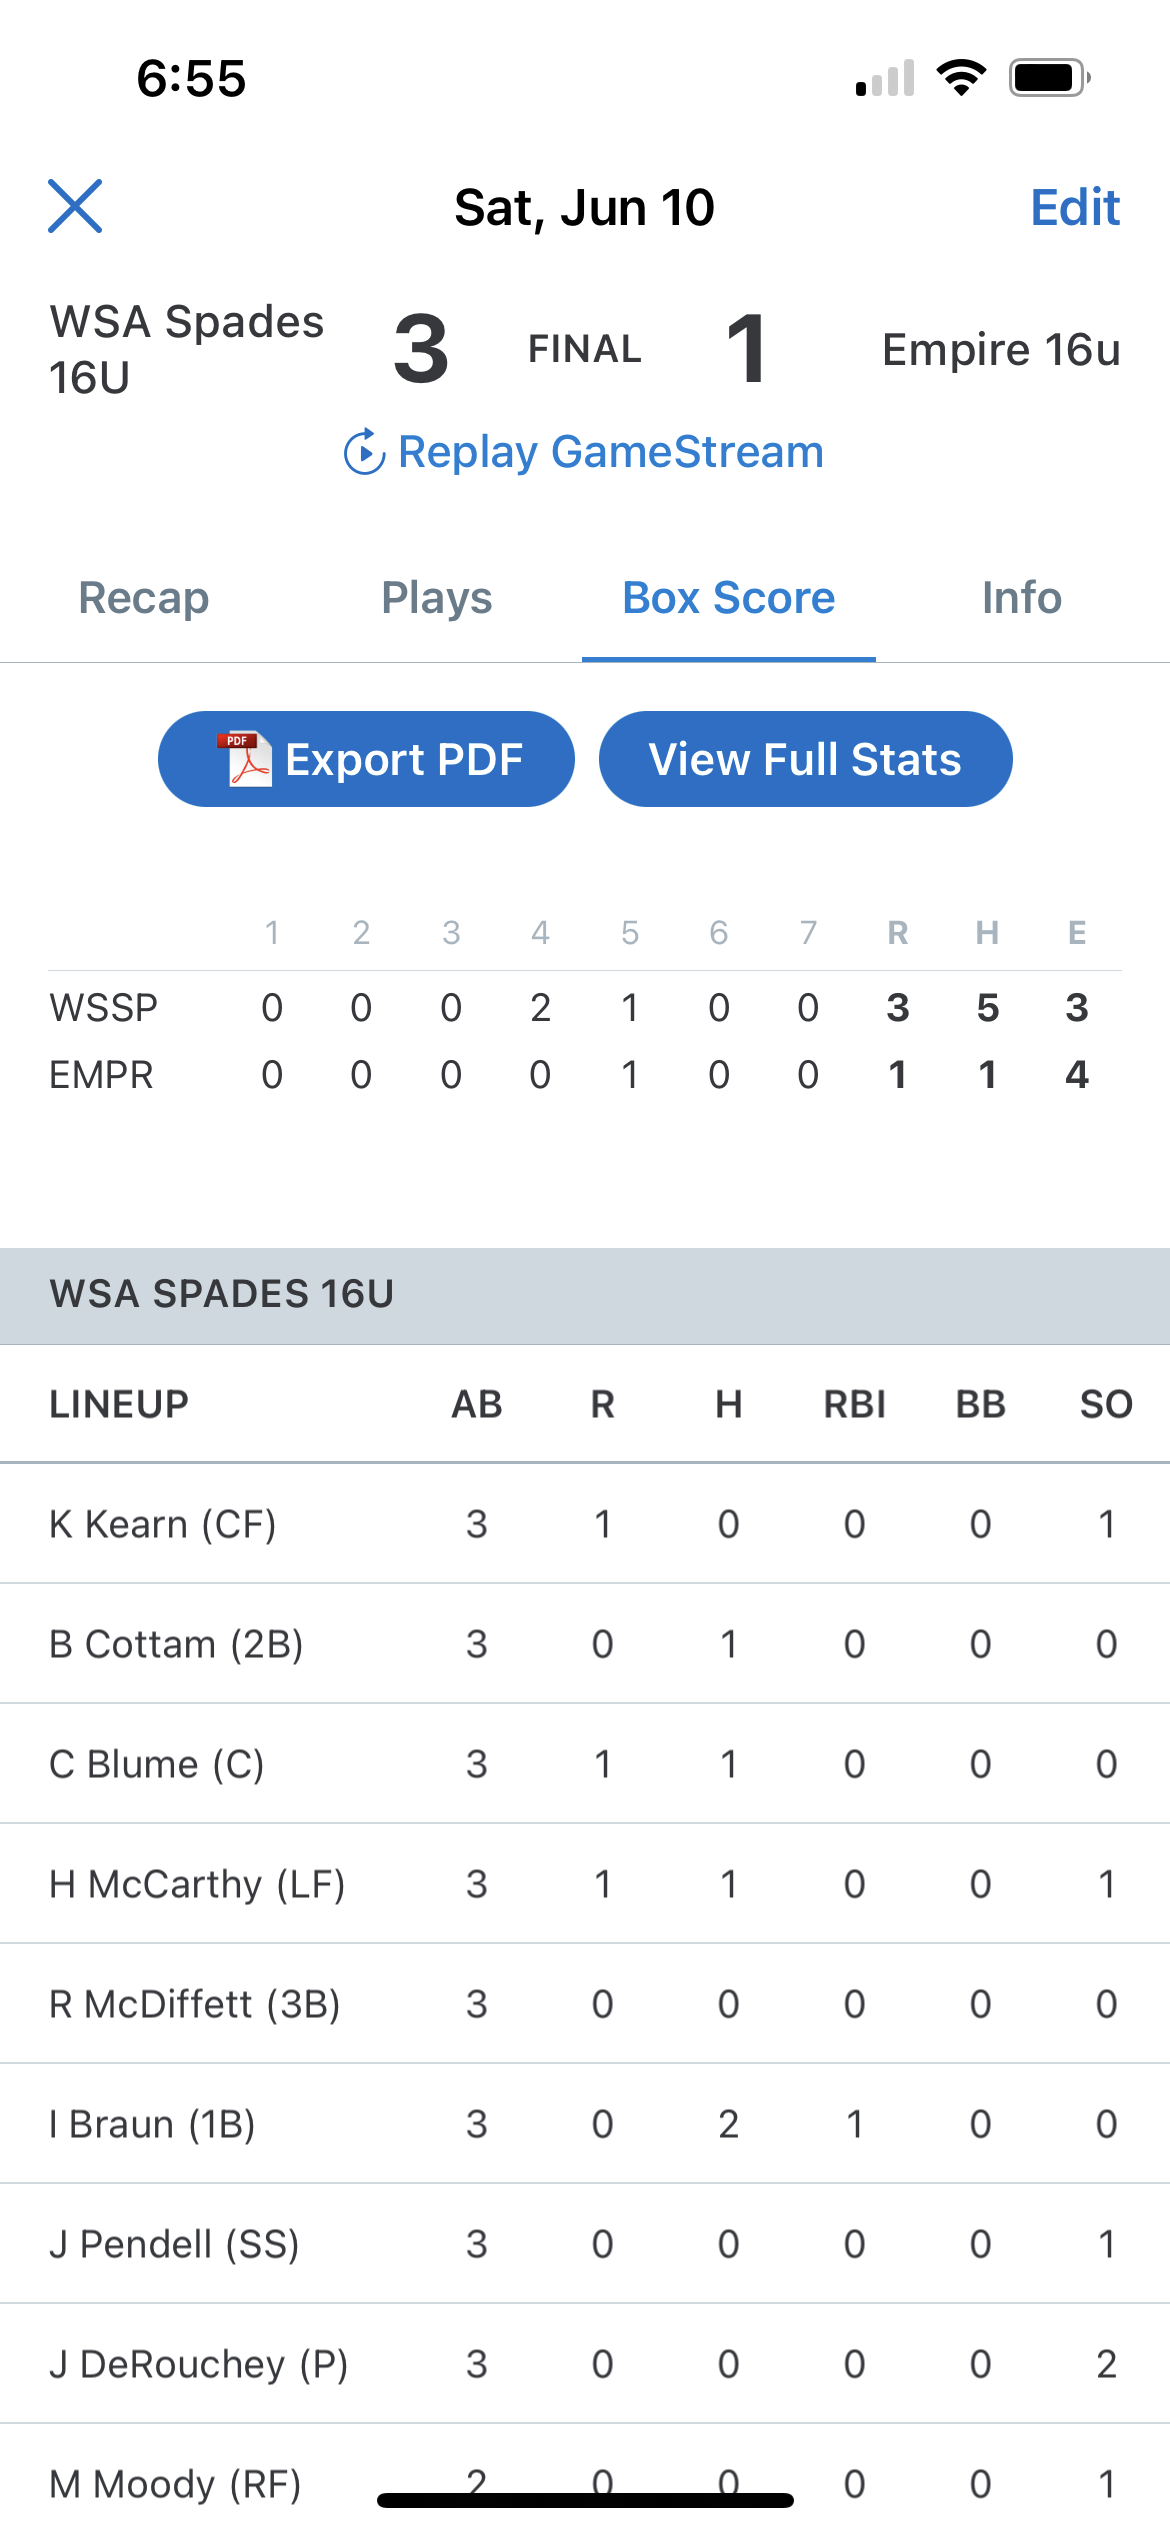Open the Plays tab
The width and height of the screenshot is (1170, 2532).
[437, 598]
